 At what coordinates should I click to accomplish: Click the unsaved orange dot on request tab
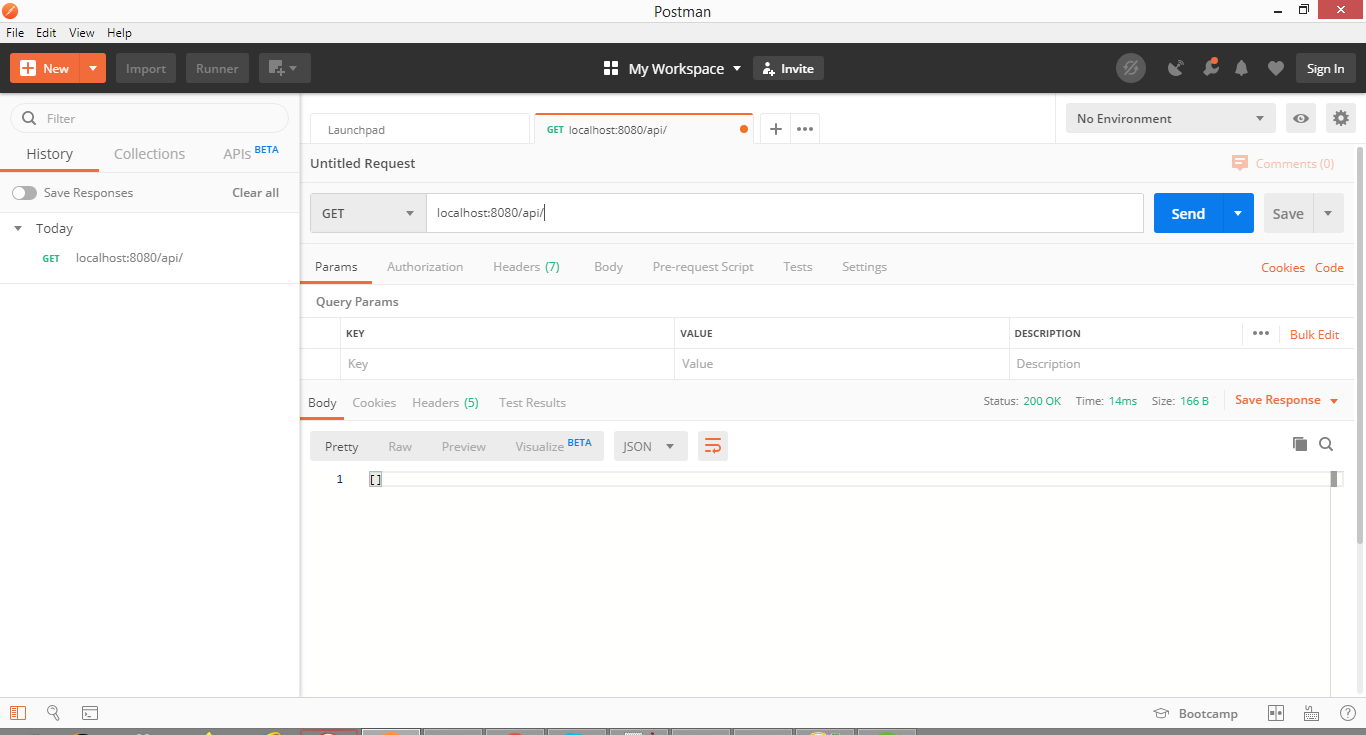coord(743,130)
